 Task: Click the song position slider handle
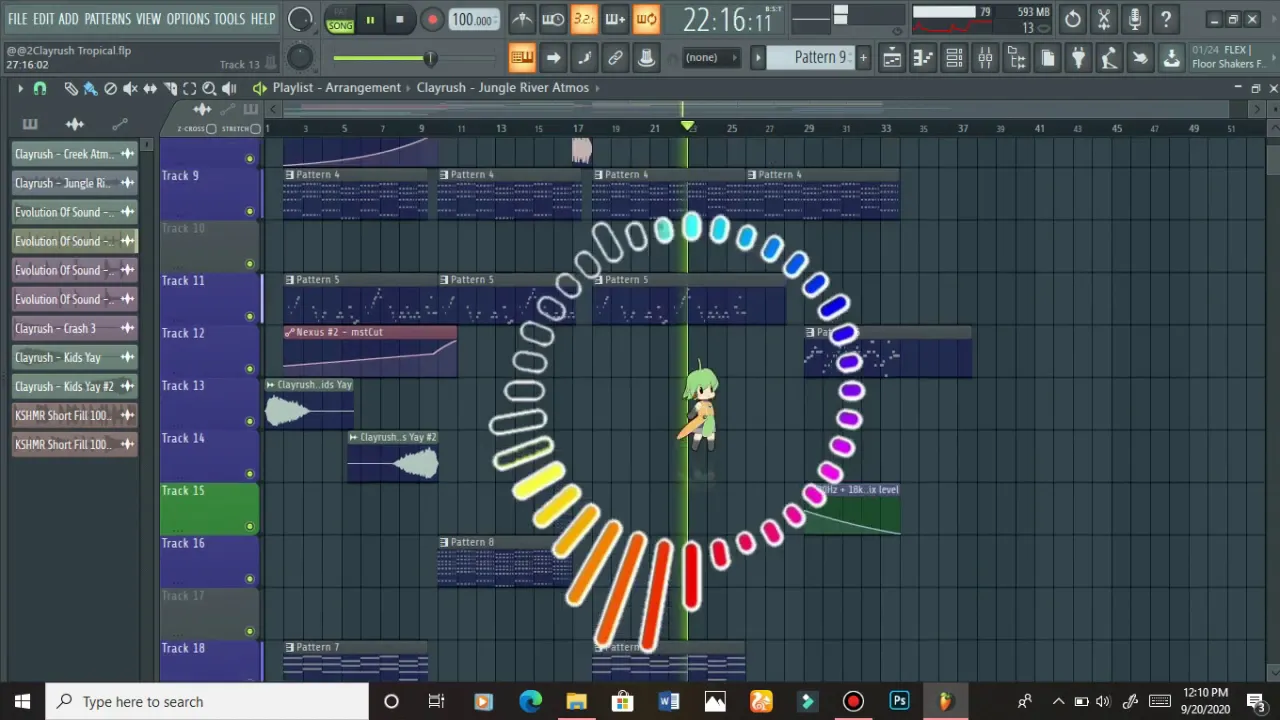point(430,58)
